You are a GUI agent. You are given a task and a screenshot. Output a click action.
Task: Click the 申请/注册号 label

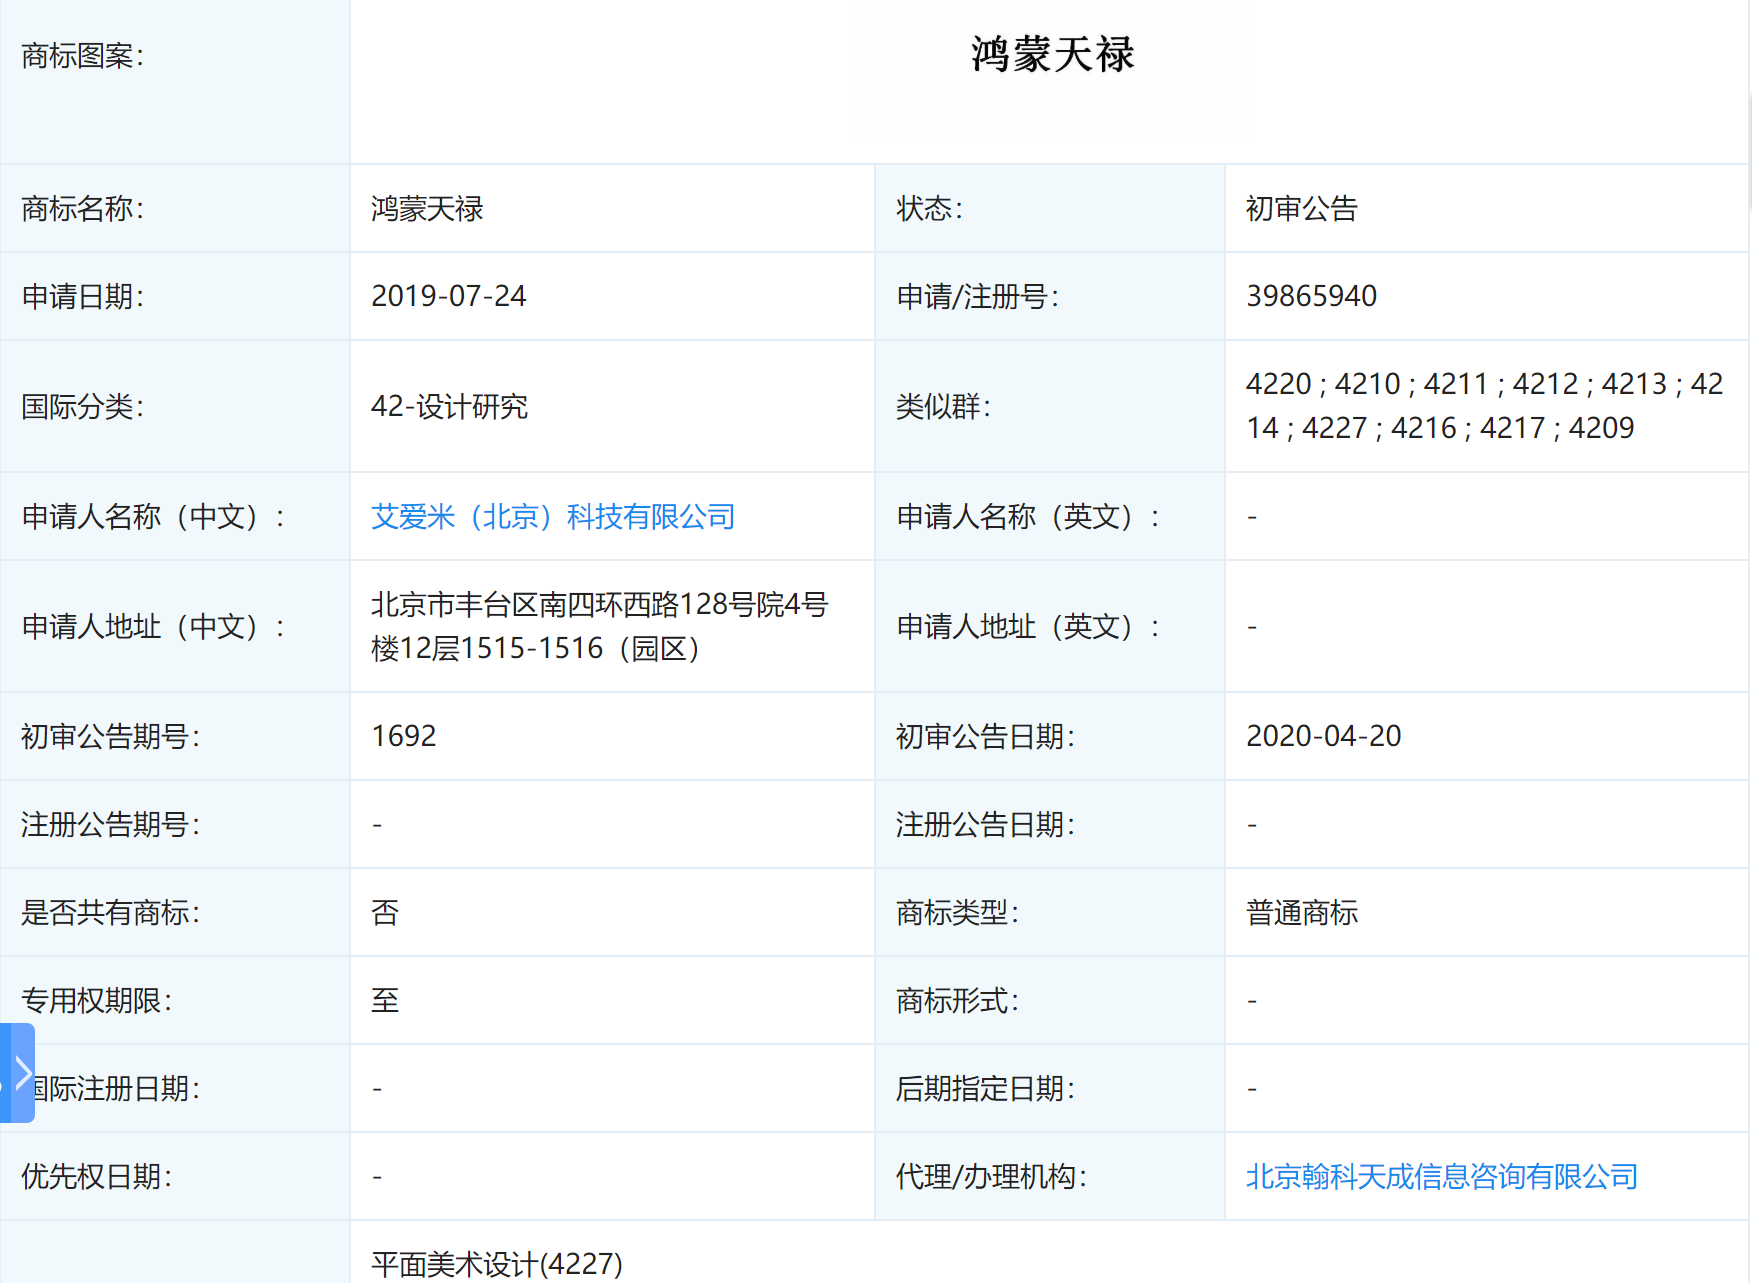pos(977,297)
